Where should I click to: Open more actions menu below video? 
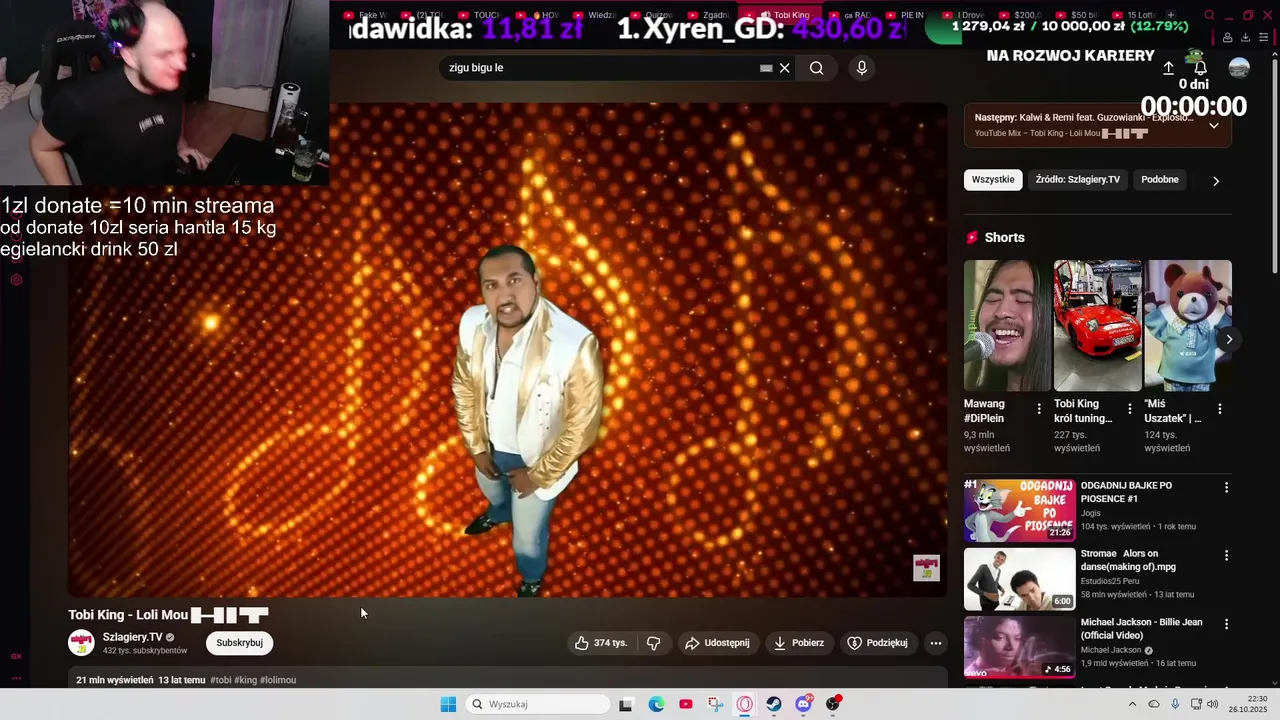coord(936,643)
